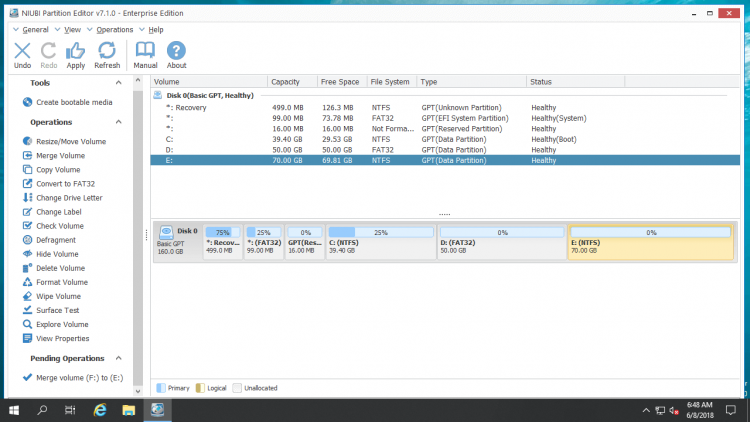Choose Check Volume operation
The height and width of the screenshot is (422, 750).
pyautogui.click(x=53, y=226)
